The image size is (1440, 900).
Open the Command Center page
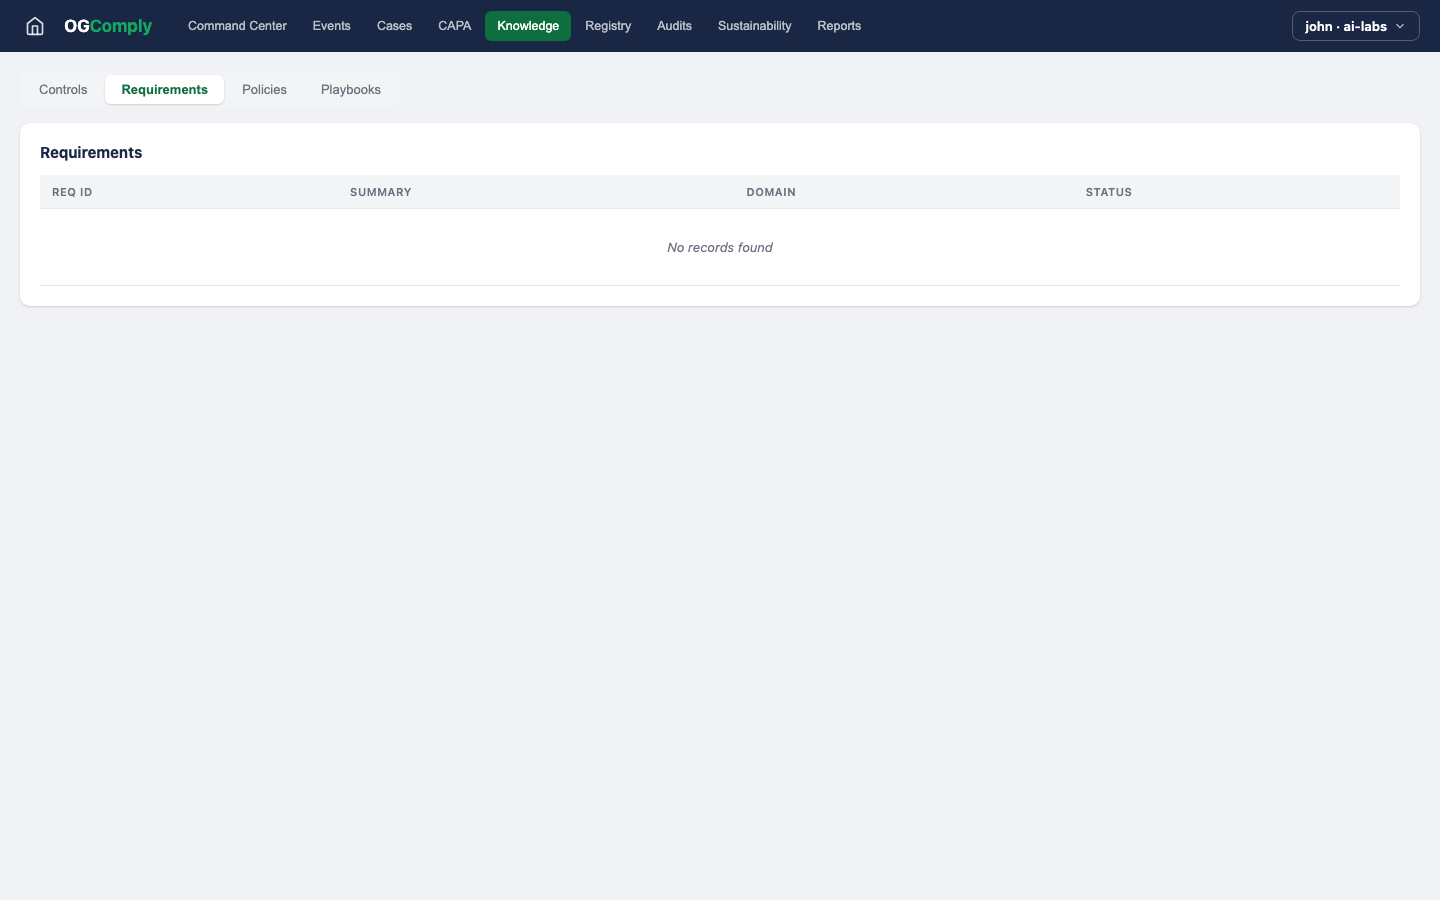(237, 26)
